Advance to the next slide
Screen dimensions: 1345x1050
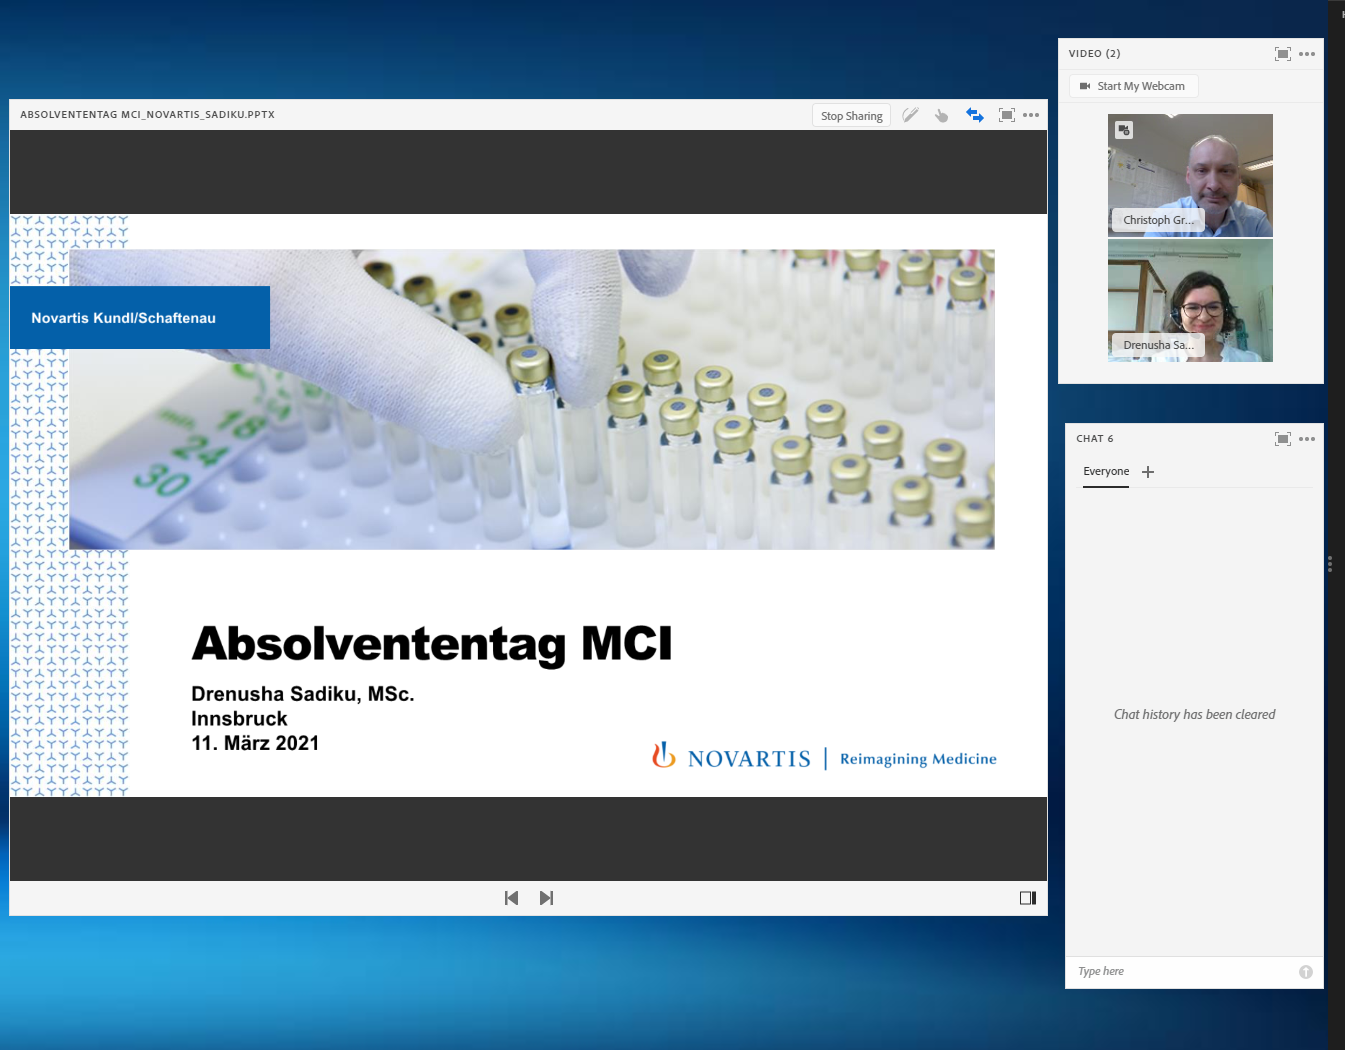tap(546, 898)
